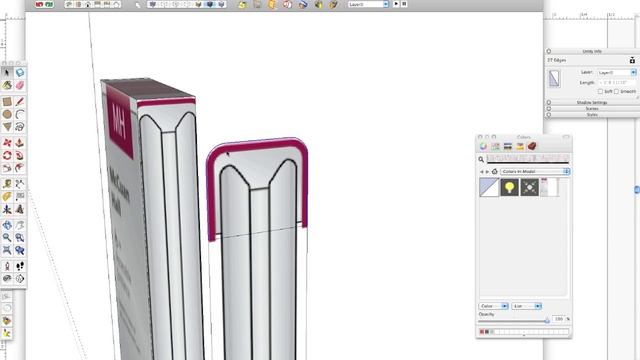640x360 pixels.
Task: Activate the Orbit camera tool
Action: pyautogui.click(x=7, y=225)
